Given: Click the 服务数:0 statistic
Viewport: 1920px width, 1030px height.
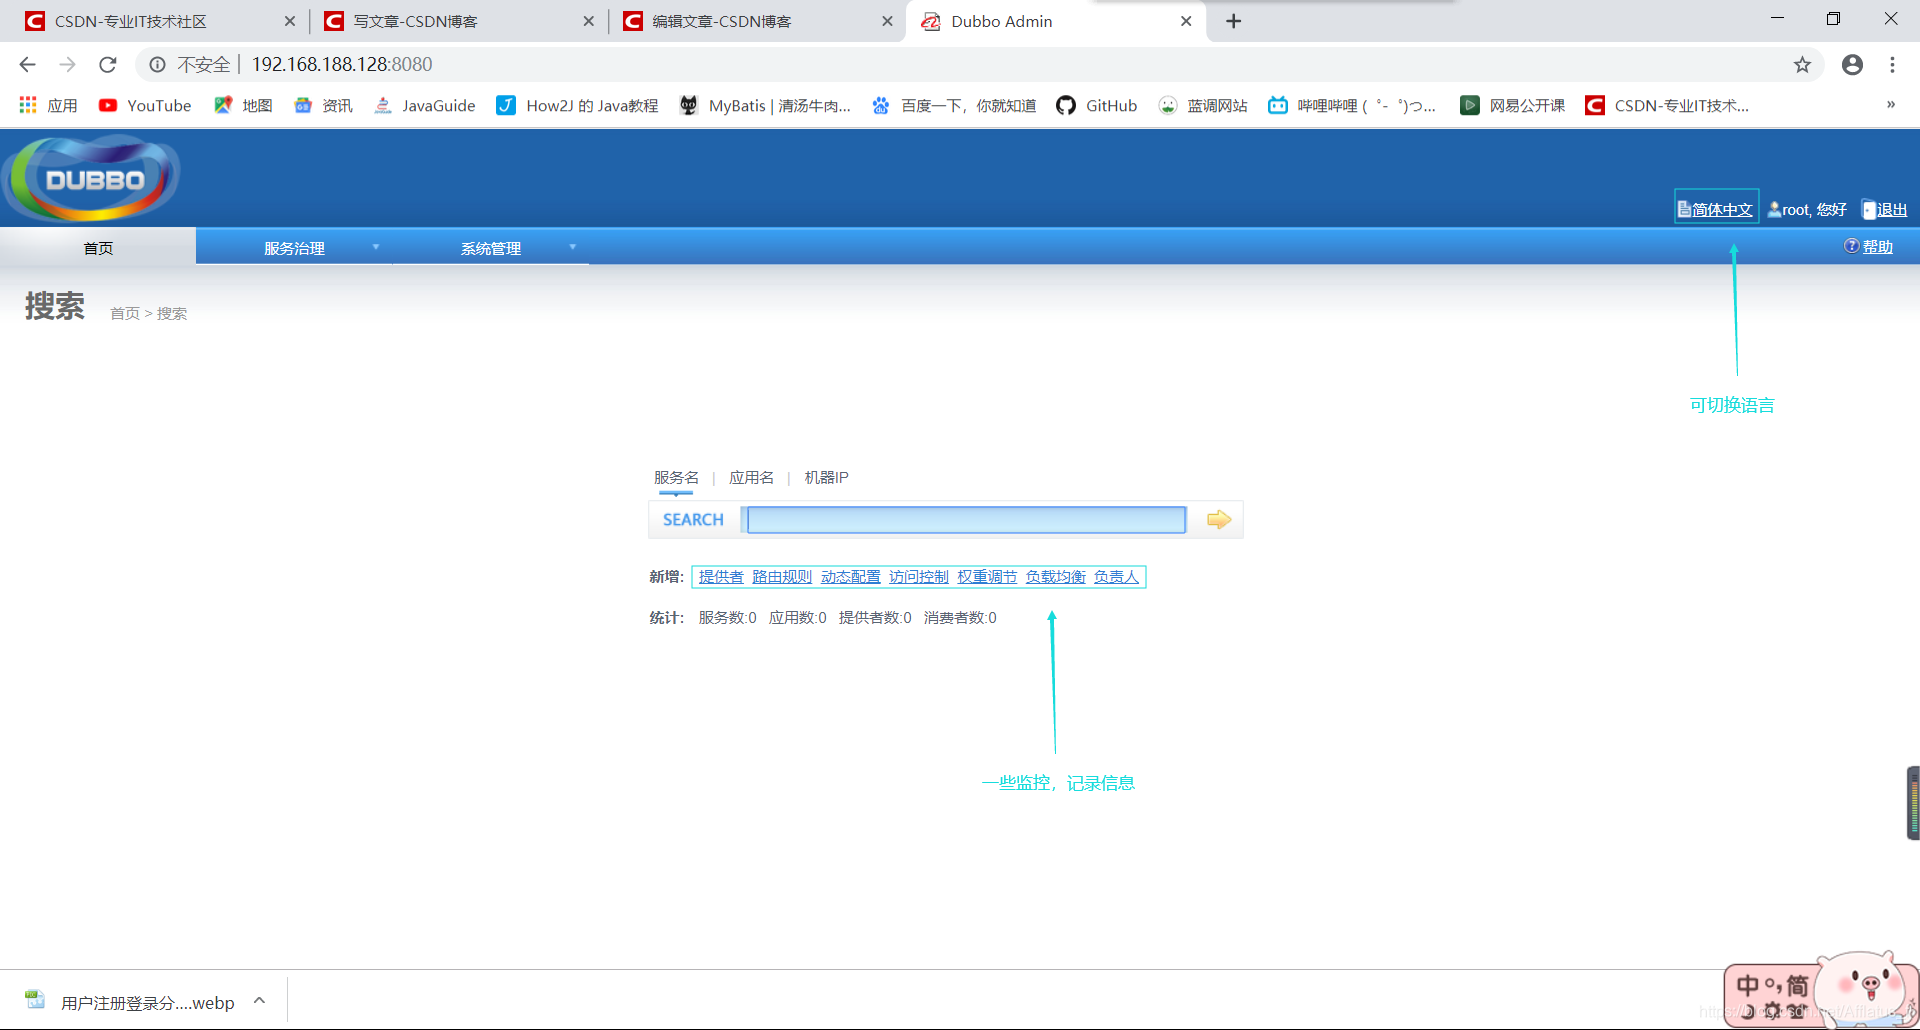Looking at the screenshot, I should (x=727, y=617).
